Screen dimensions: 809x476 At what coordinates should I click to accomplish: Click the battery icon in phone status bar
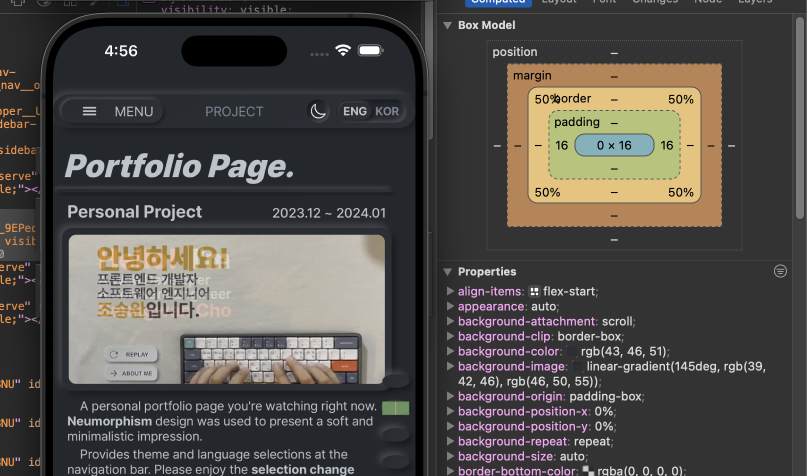[x=371, y=50]
